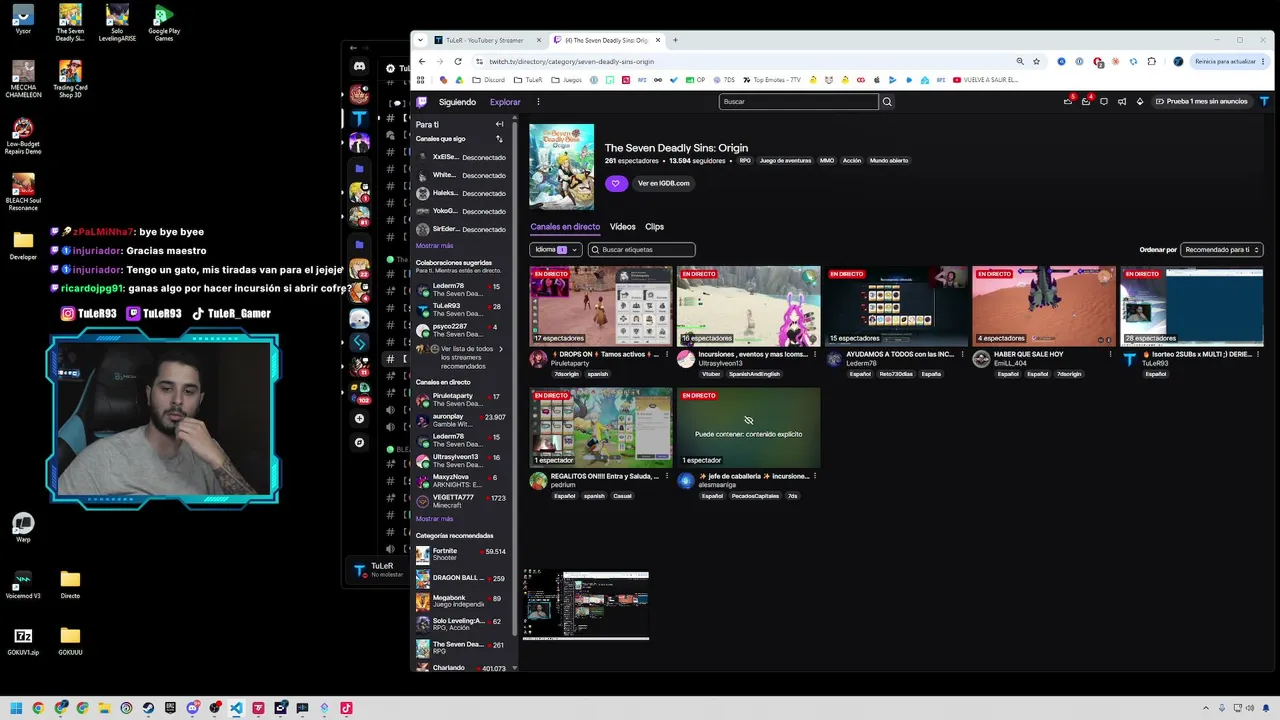Bookmark this page with the star icon
Viewport: 1280px width, 720px height.
pyautogui.click(x=1036, y=61)
